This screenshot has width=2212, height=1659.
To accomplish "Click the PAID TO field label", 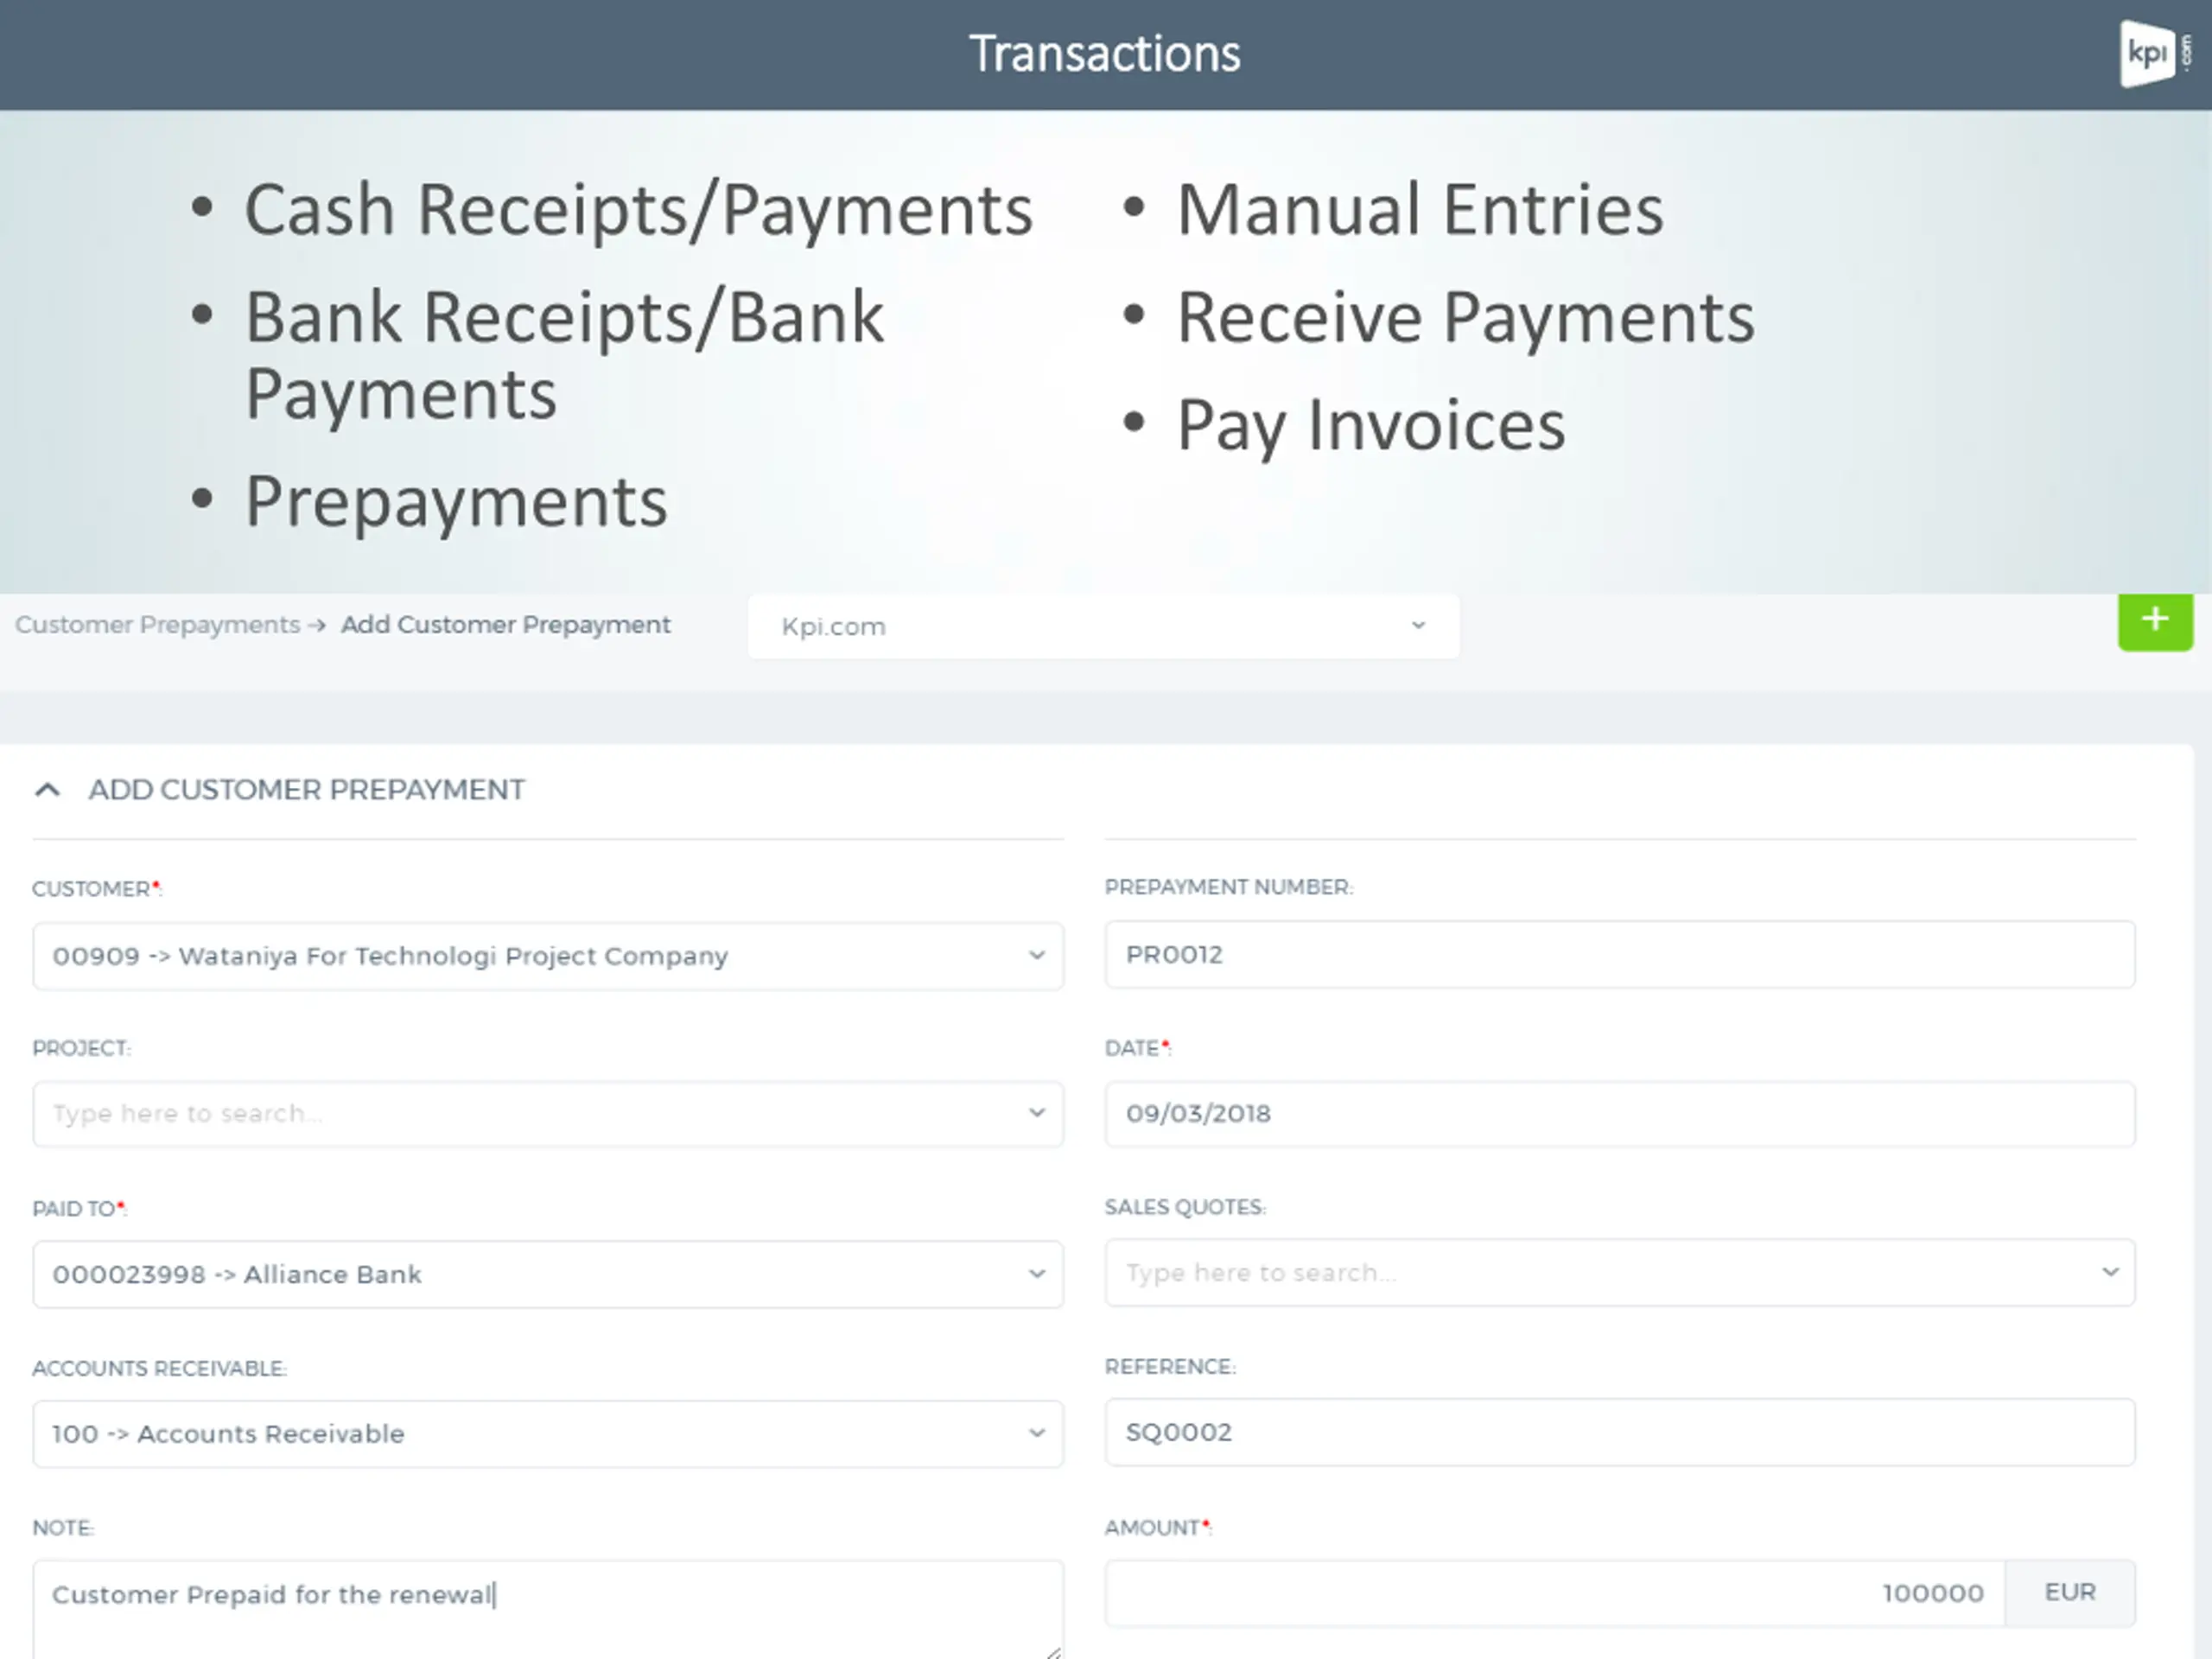I will point(79,1209).
